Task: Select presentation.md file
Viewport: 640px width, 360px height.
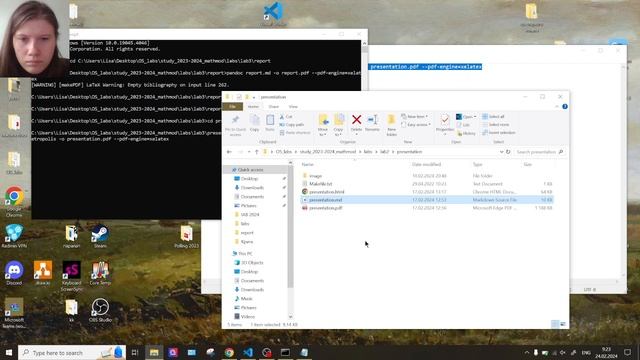Action: (326, 200)
